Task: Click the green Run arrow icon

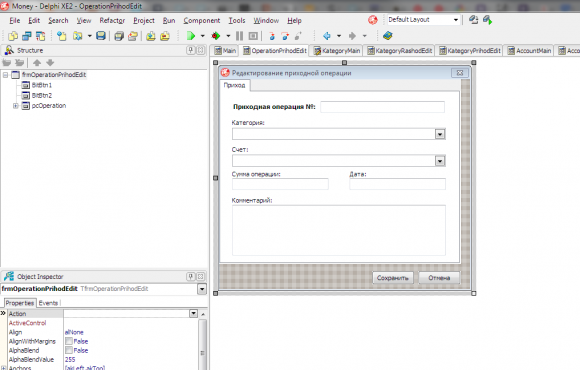Action: pos(191,36)
